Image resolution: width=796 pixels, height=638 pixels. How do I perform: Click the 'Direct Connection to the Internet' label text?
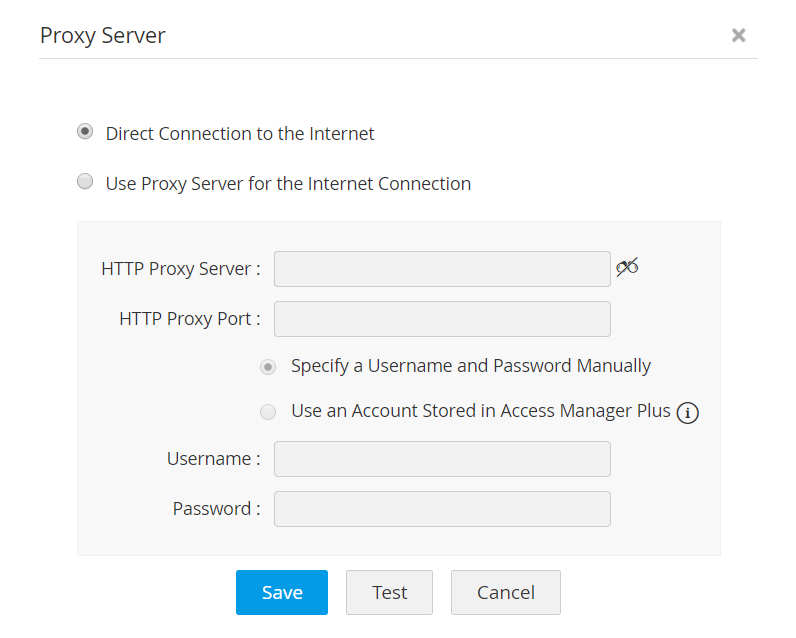click(x=240, y=134)
